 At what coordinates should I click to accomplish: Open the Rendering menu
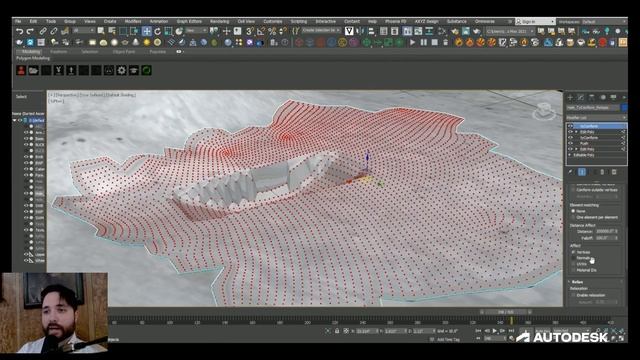click(220, 21)
